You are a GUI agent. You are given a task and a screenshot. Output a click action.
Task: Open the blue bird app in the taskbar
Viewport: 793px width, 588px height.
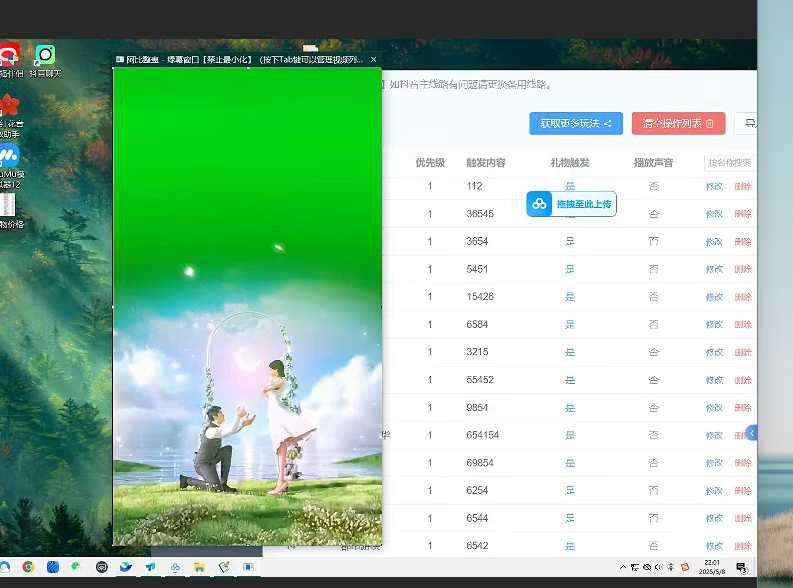click(x=125, y=567)
